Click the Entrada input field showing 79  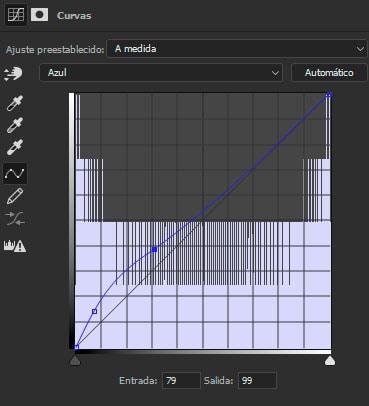[x=181, y=381]
